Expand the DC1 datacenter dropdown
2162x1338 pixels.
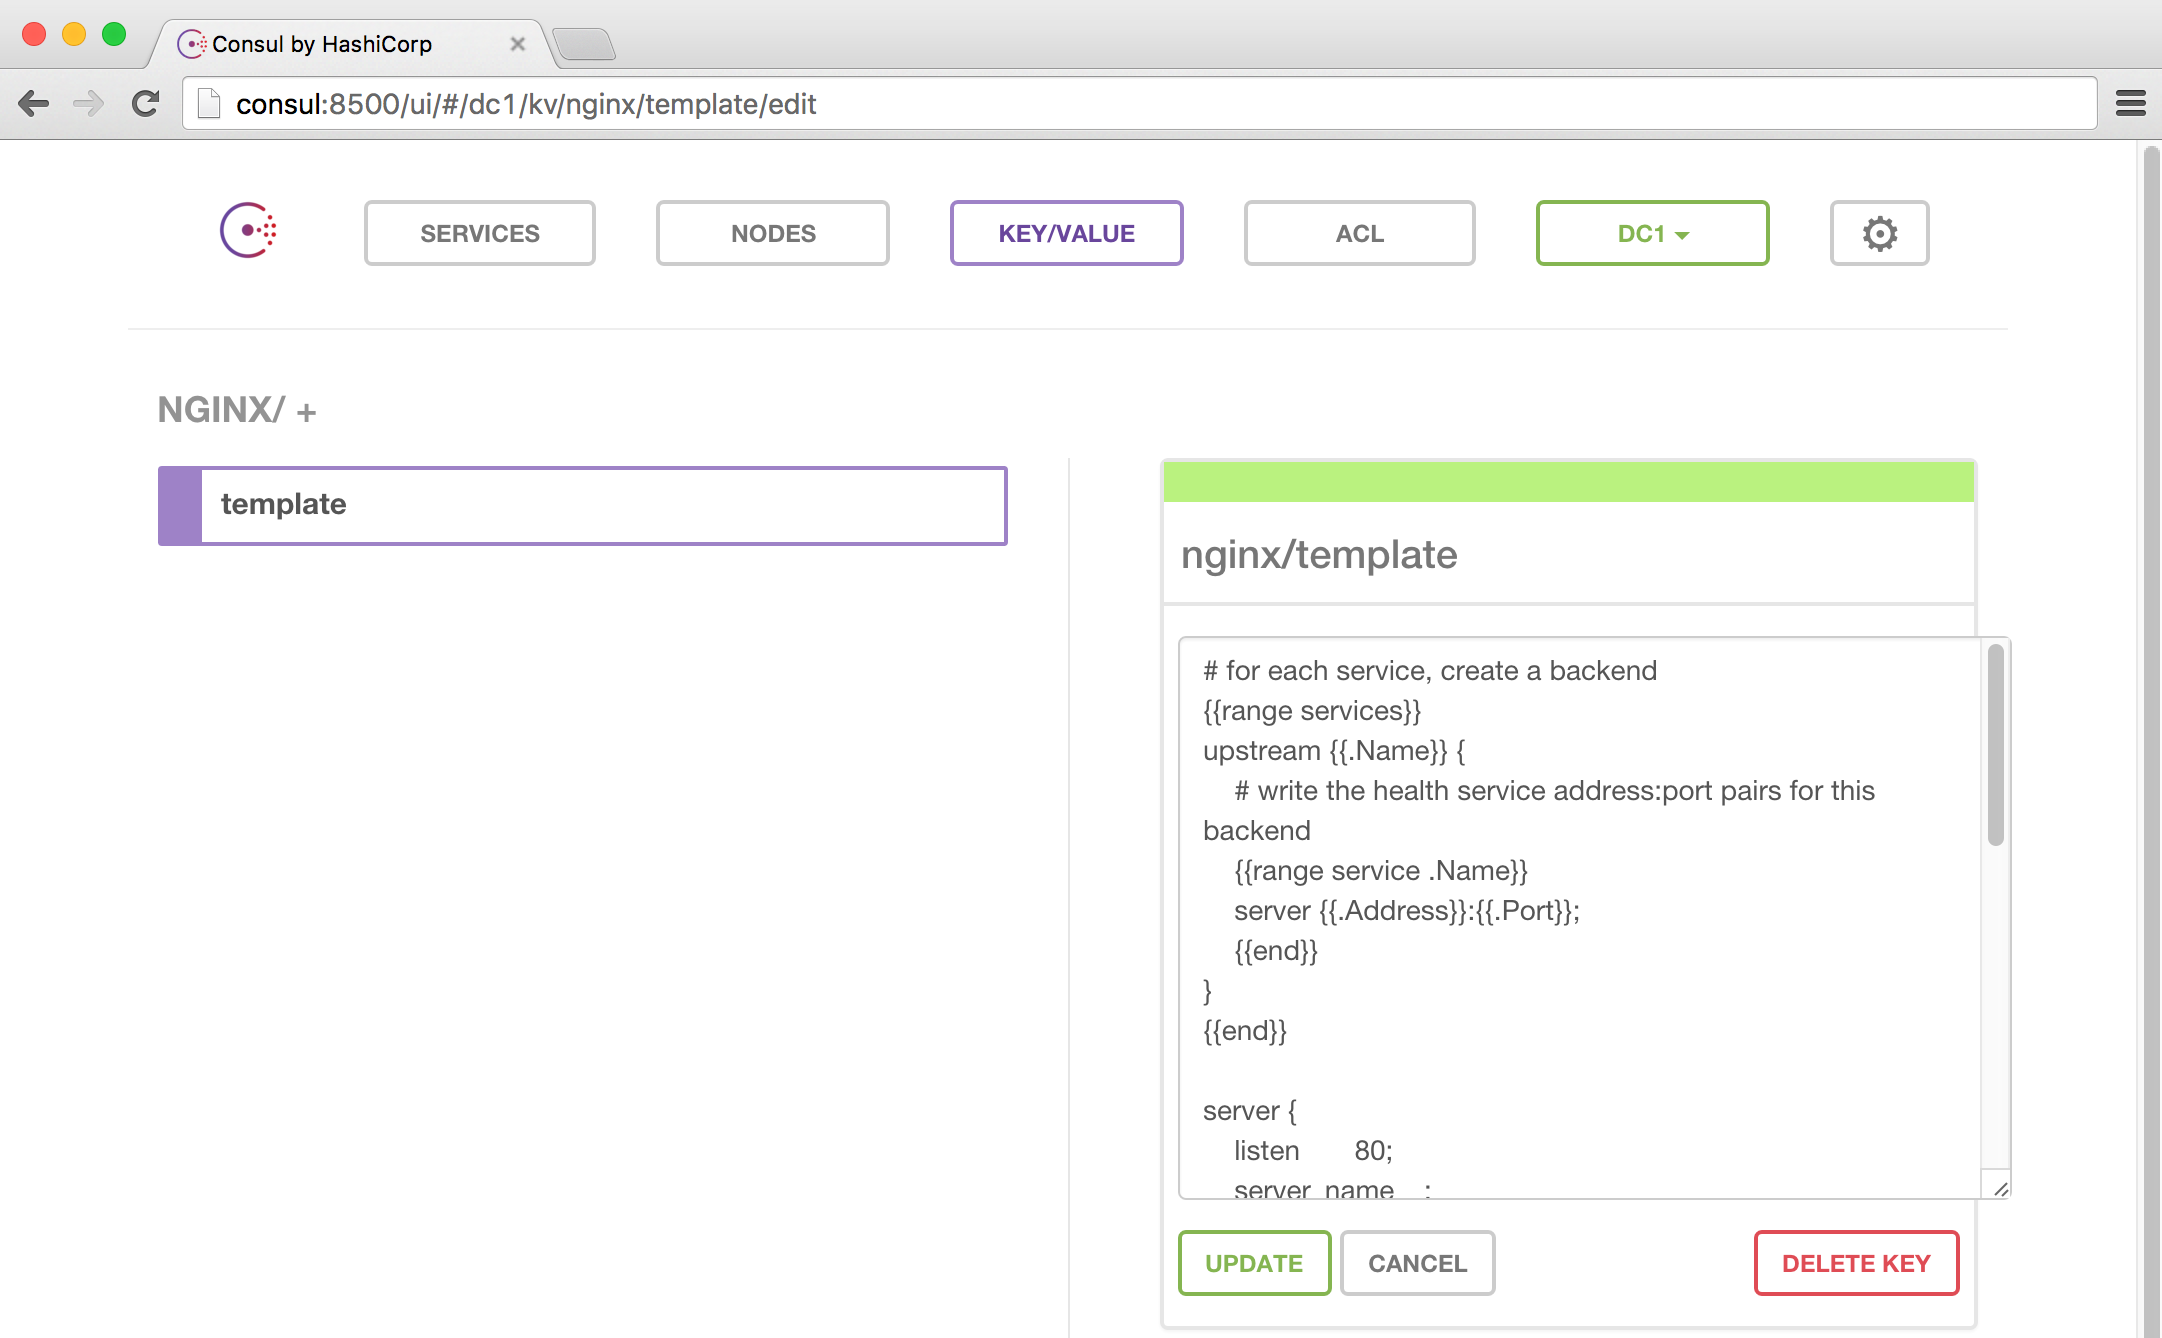[1652, 233]
